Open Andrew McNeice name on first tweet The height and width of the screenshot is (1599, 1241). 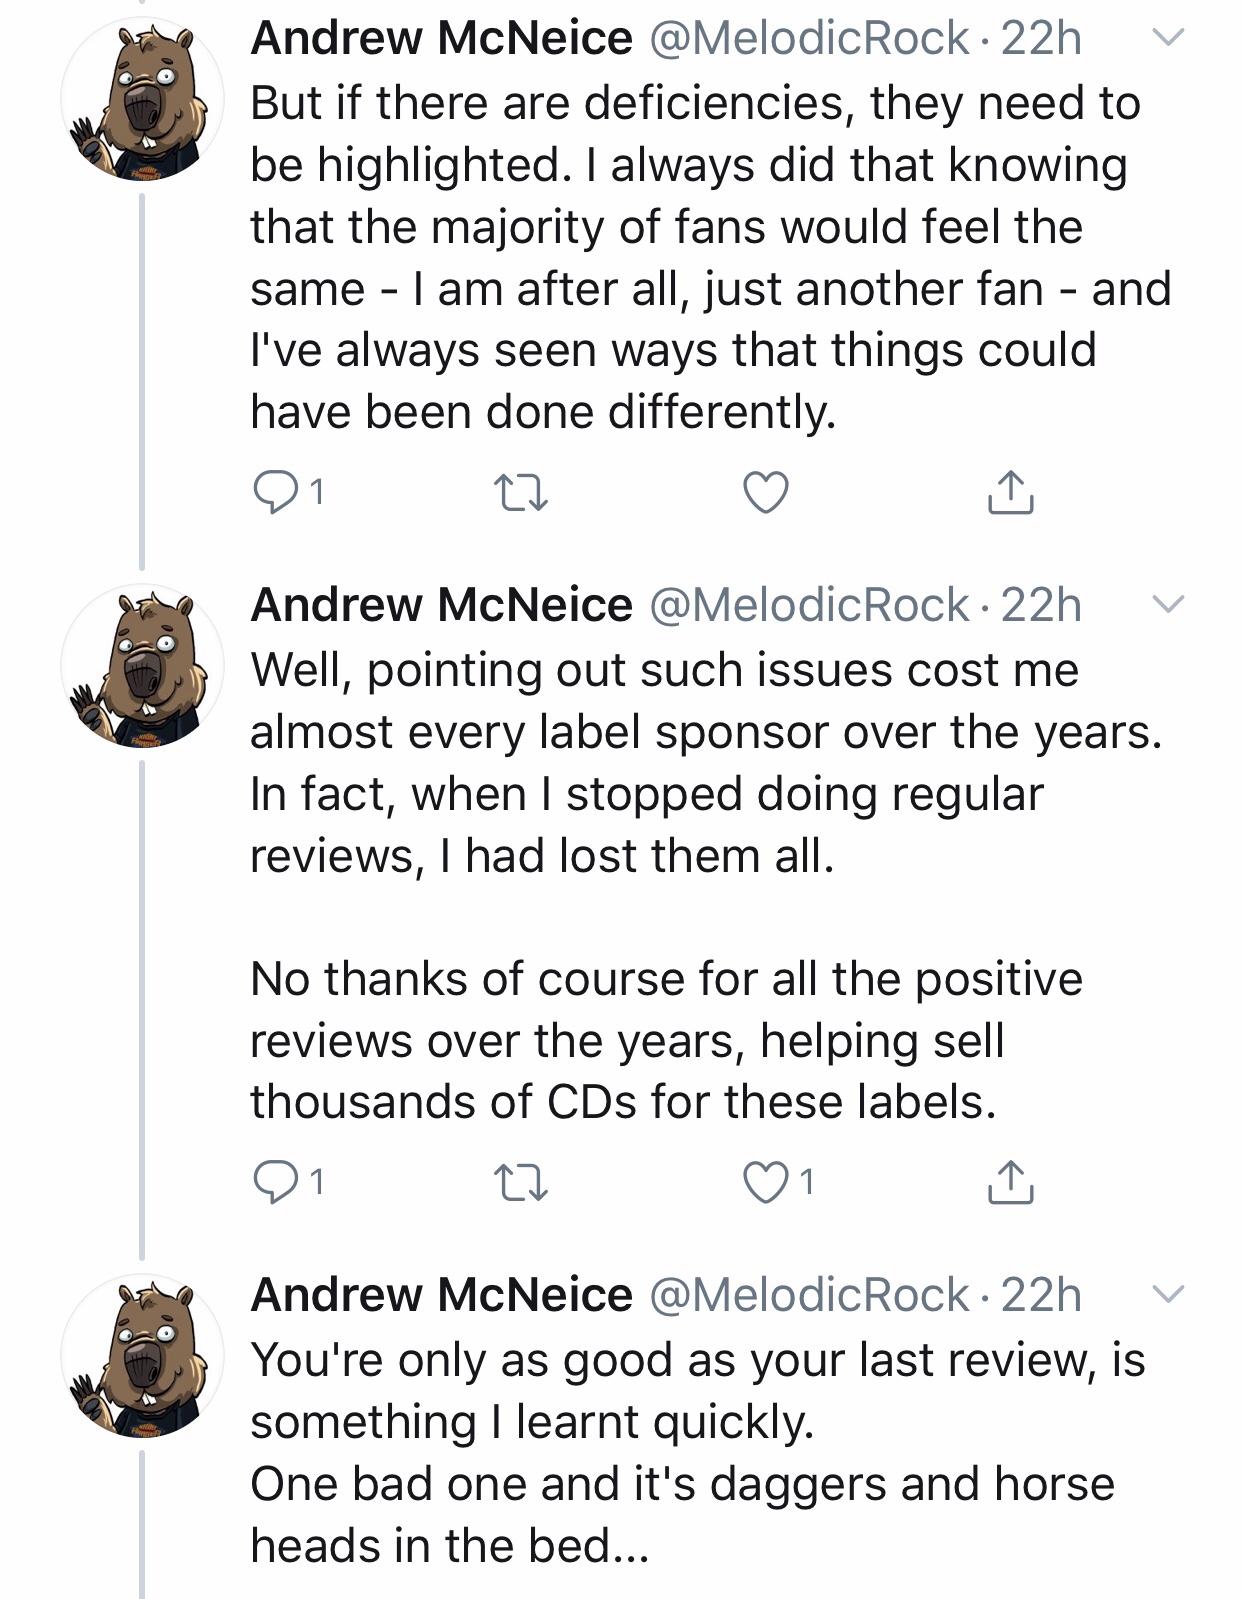(x=441, y=38)
